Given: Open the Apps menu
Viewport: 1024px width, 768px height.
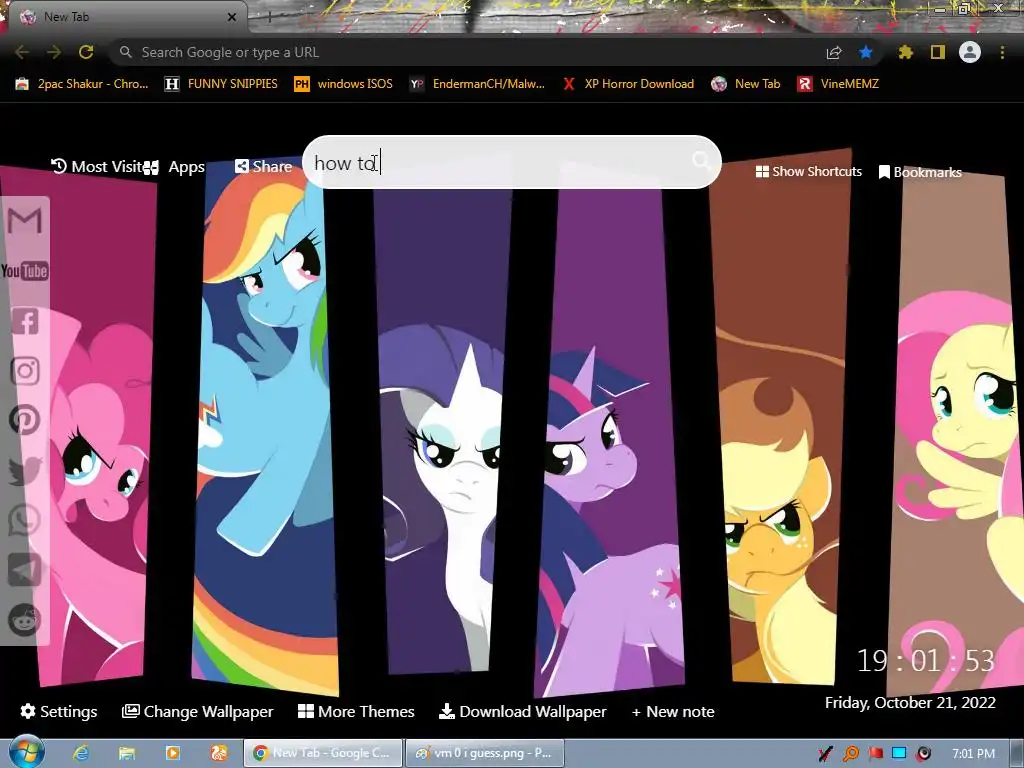Looking at the screenshot, I should (x=175, y=167).
